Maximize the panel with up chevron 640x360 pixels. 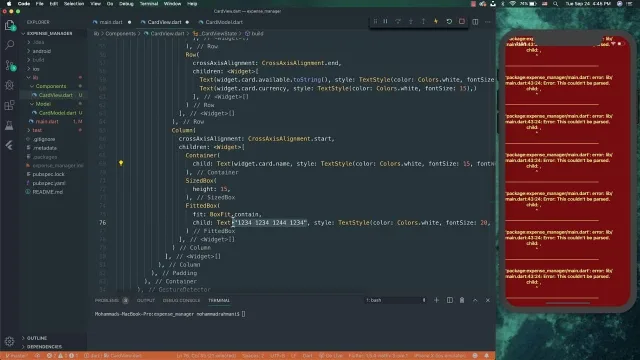(475, 300)
